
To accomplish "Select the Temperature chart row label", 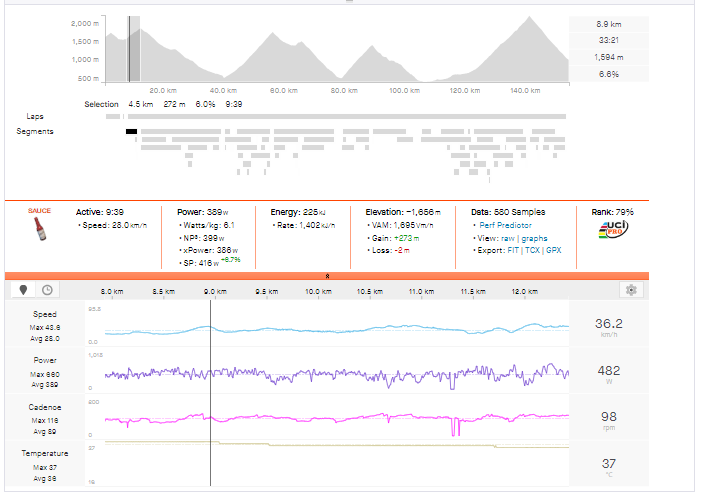I will (44, 453).
